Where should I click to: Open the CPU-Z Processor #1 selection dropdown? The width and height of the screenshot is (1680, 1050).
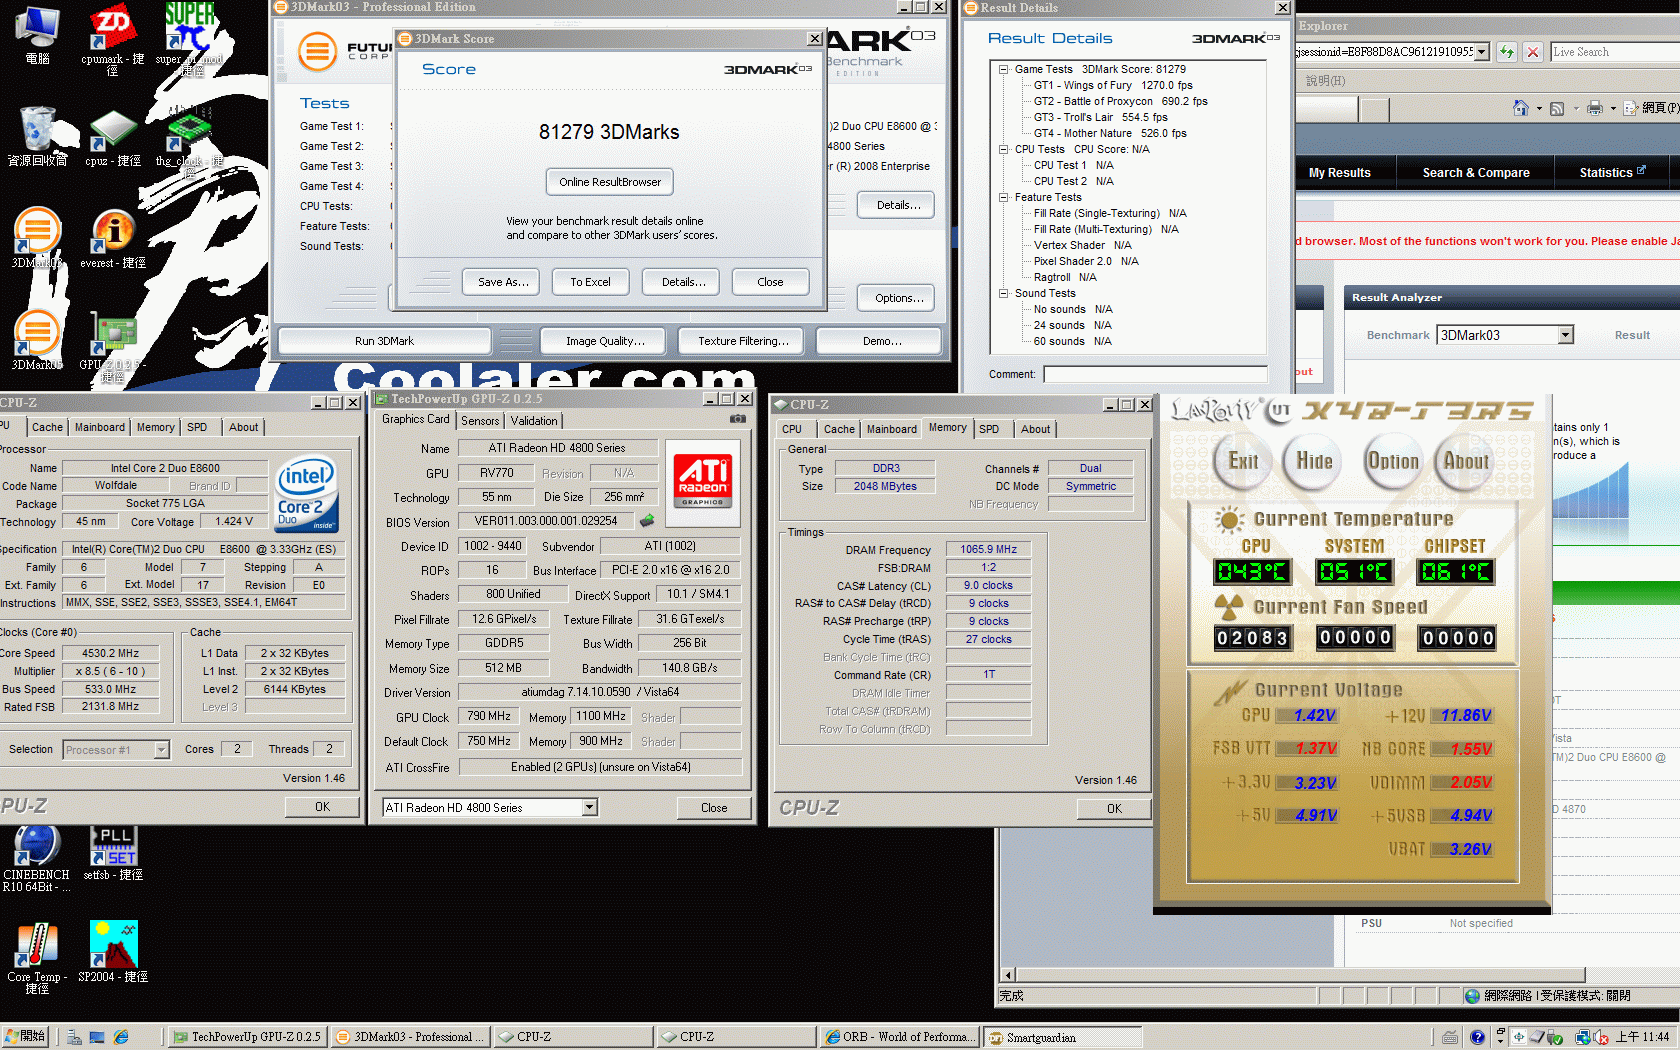pyautogui.click(x=161, y=749)
